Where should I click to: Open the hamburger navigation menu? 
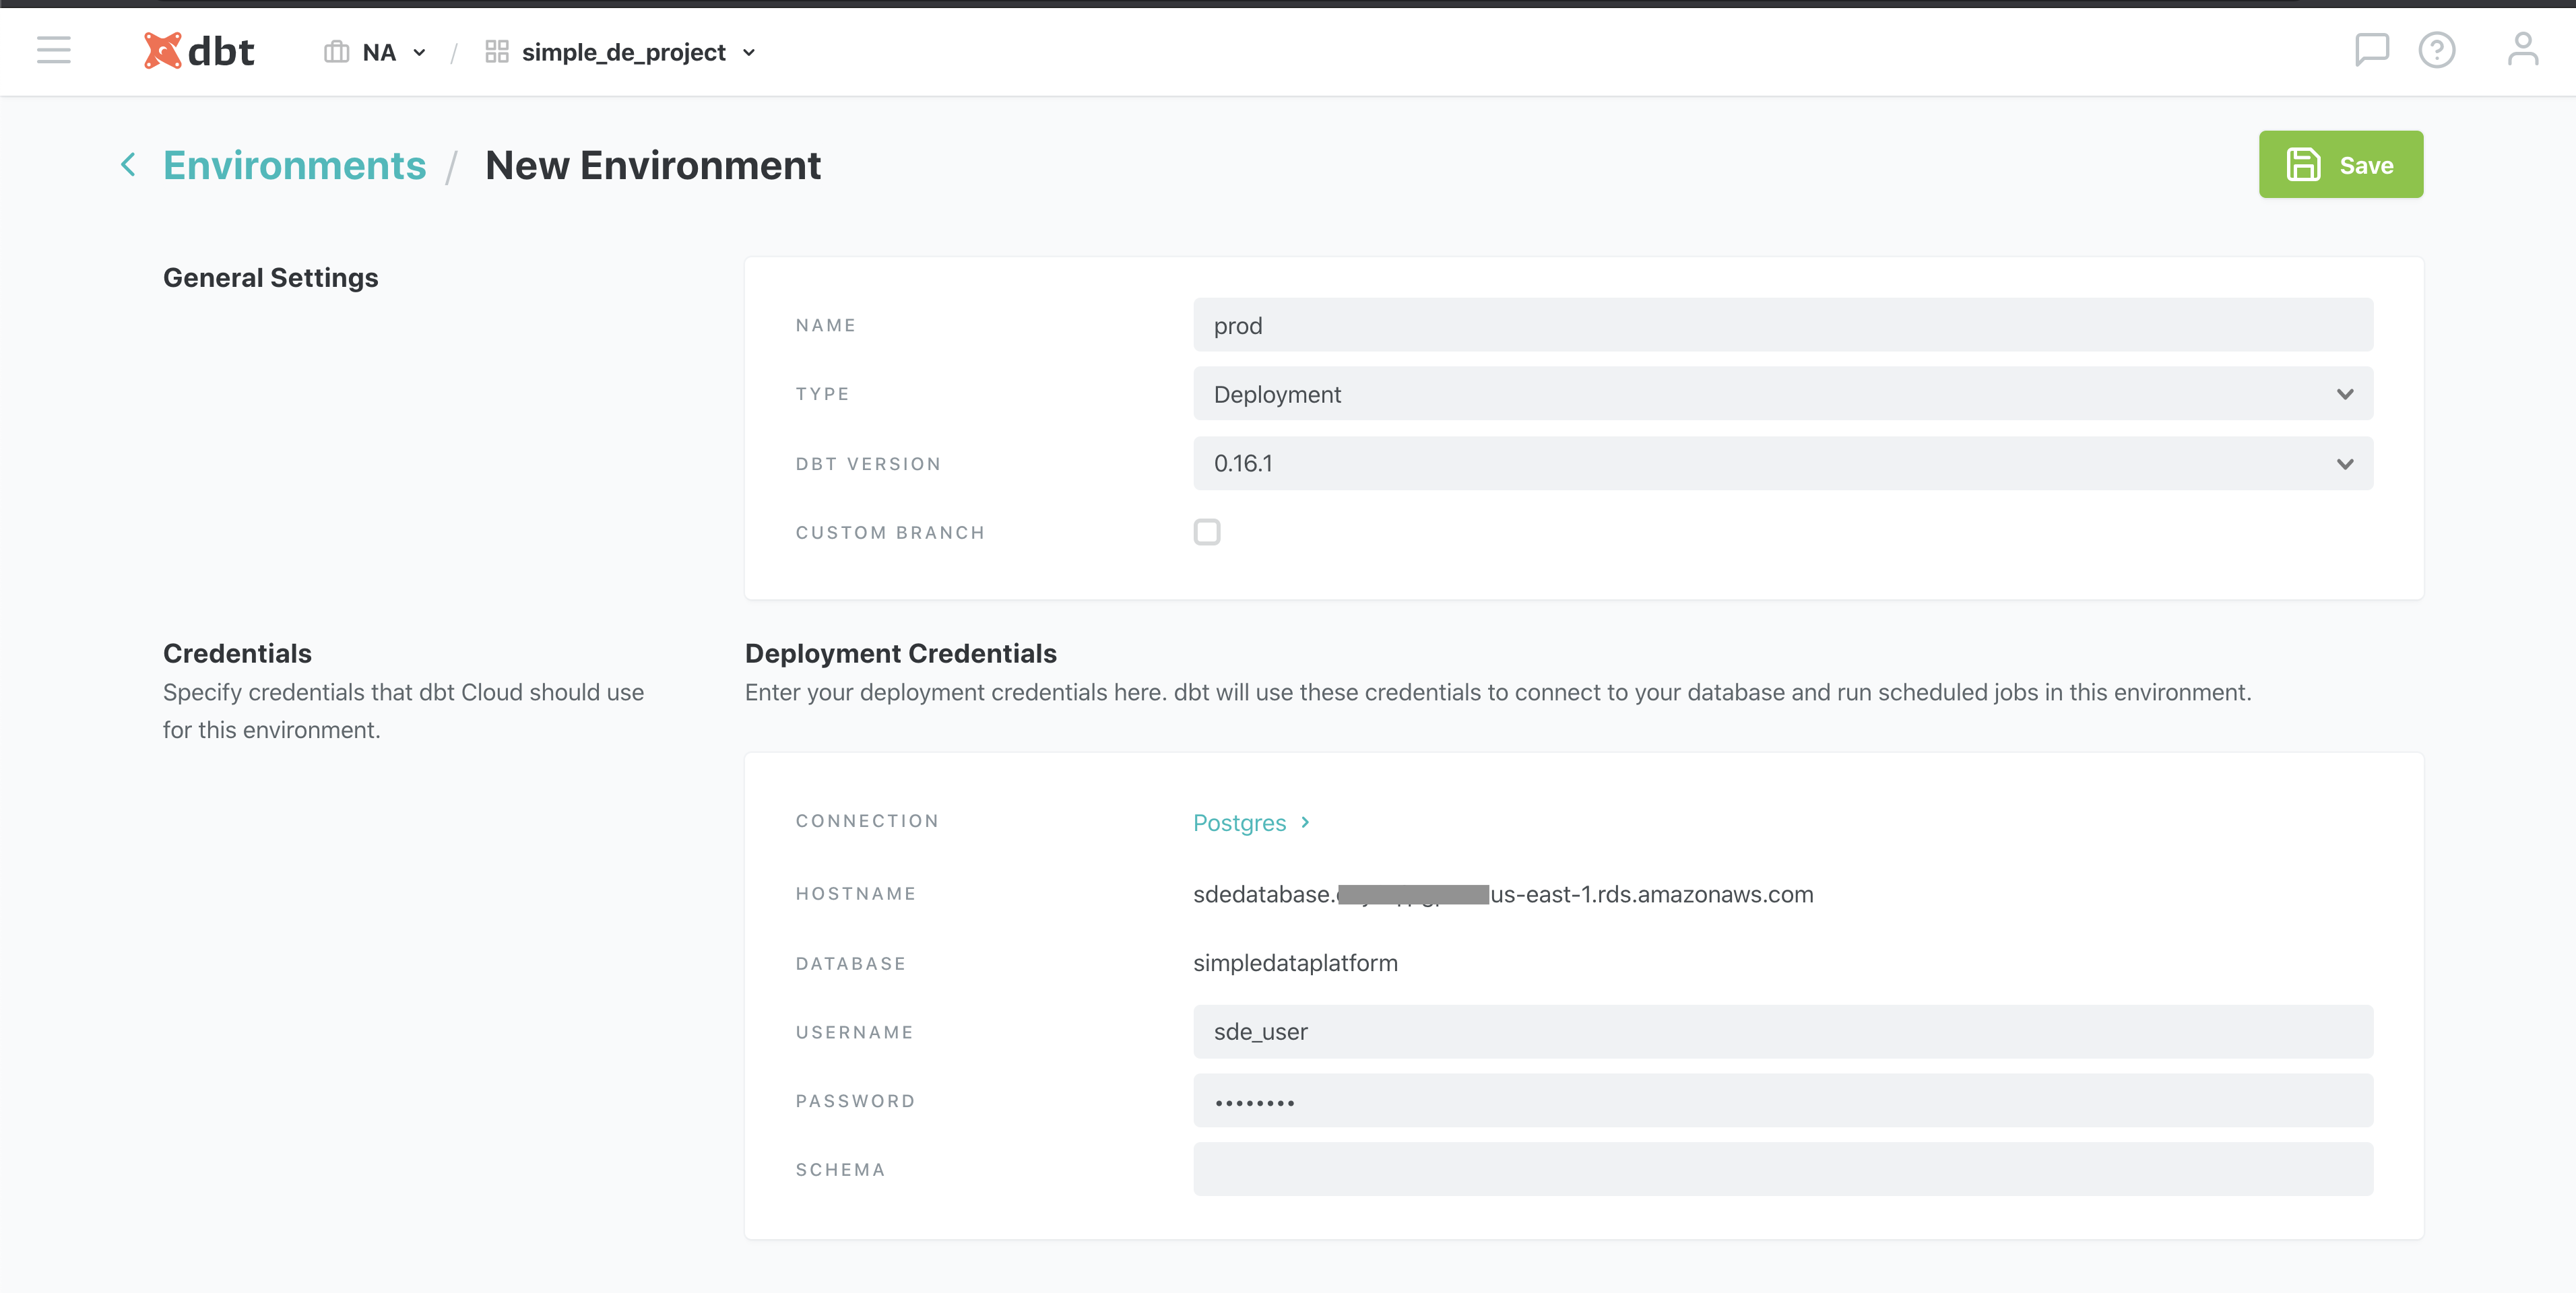(54, 50)
